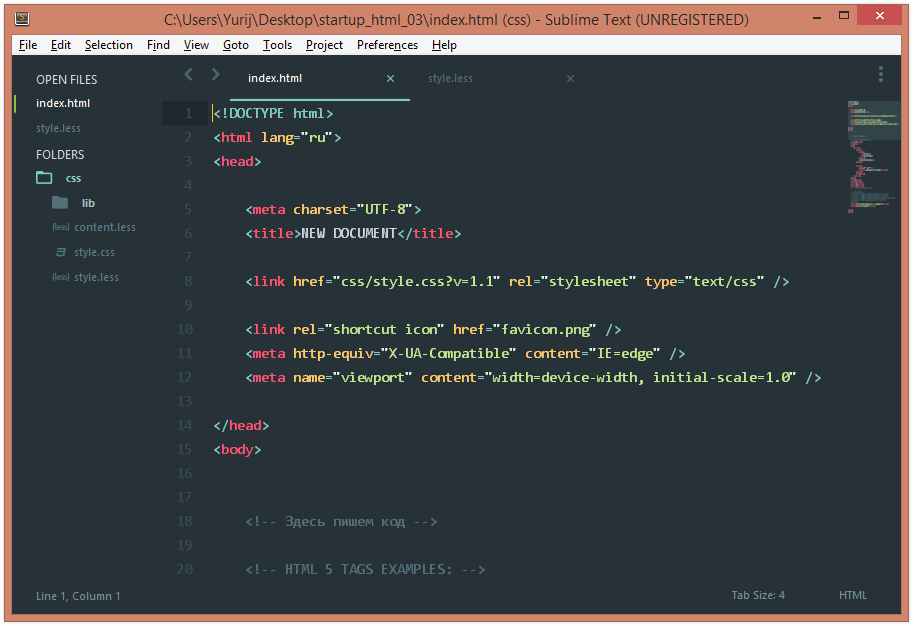Click the css folder icon
This screenshot has height=626, width=914.
pyautogui.click(x=44, y=178)
